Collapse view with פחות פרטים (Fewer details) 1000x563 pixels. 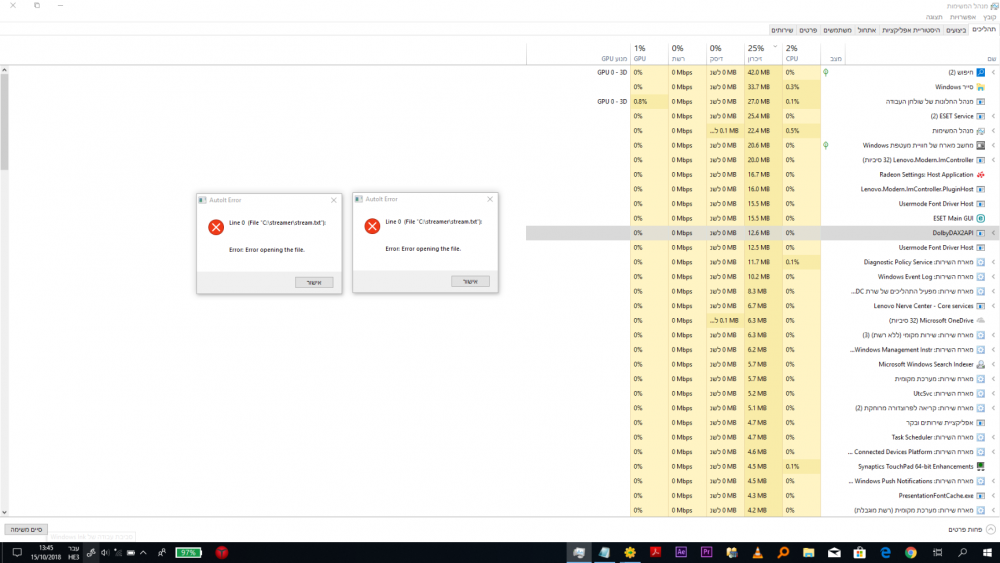[971, 529]
